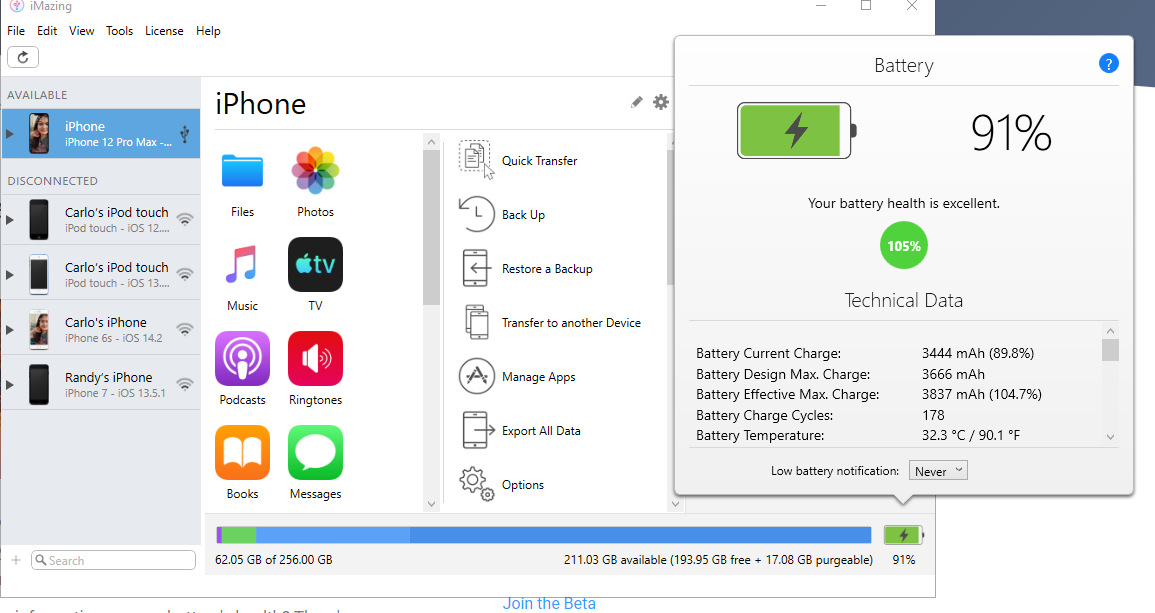This screenshot has height=613, width=1155.
Task: Click Technical Data scroll down arrow
Action: coord(1110,437)
